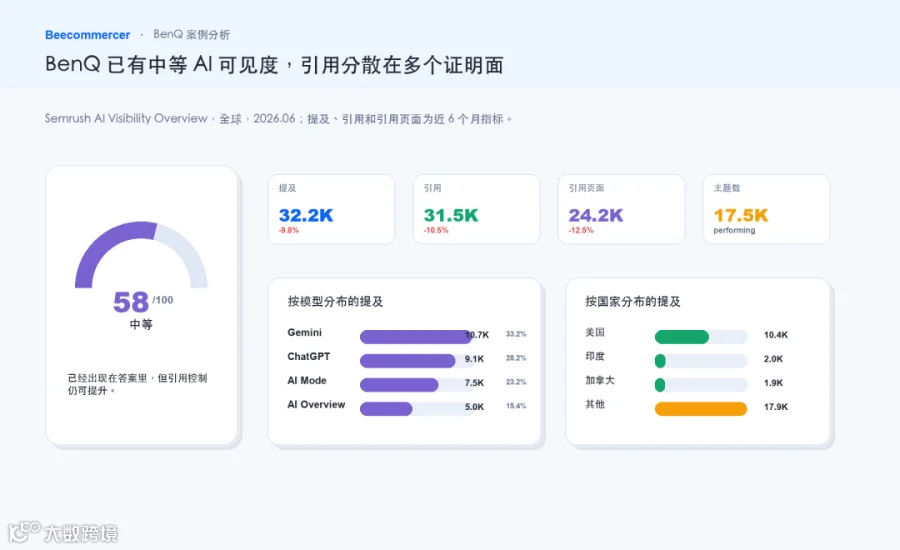This screenshot has width=900, height=550.
Task: Click the AI Mode purple bar
Action: coord(399,385)
